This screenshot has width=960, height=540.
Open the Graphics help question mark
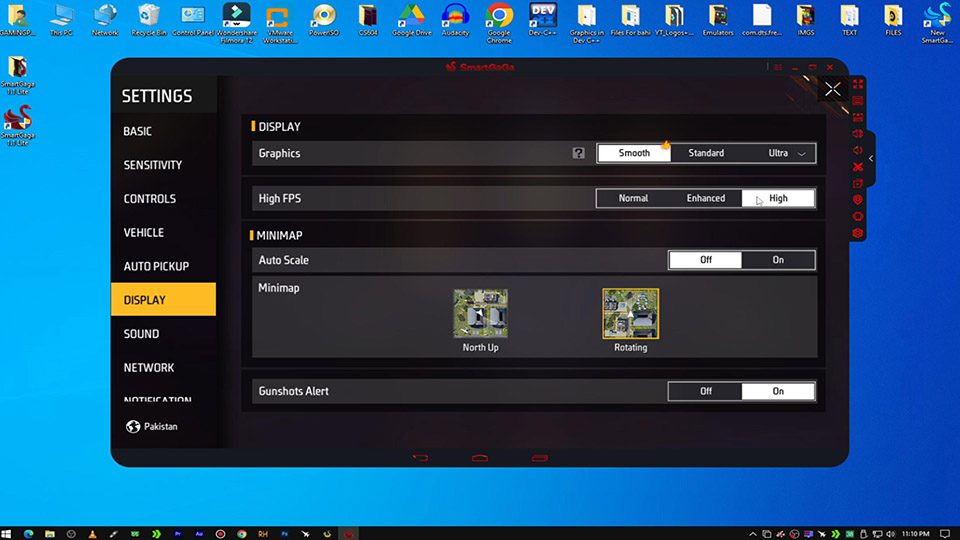(579, 153)
